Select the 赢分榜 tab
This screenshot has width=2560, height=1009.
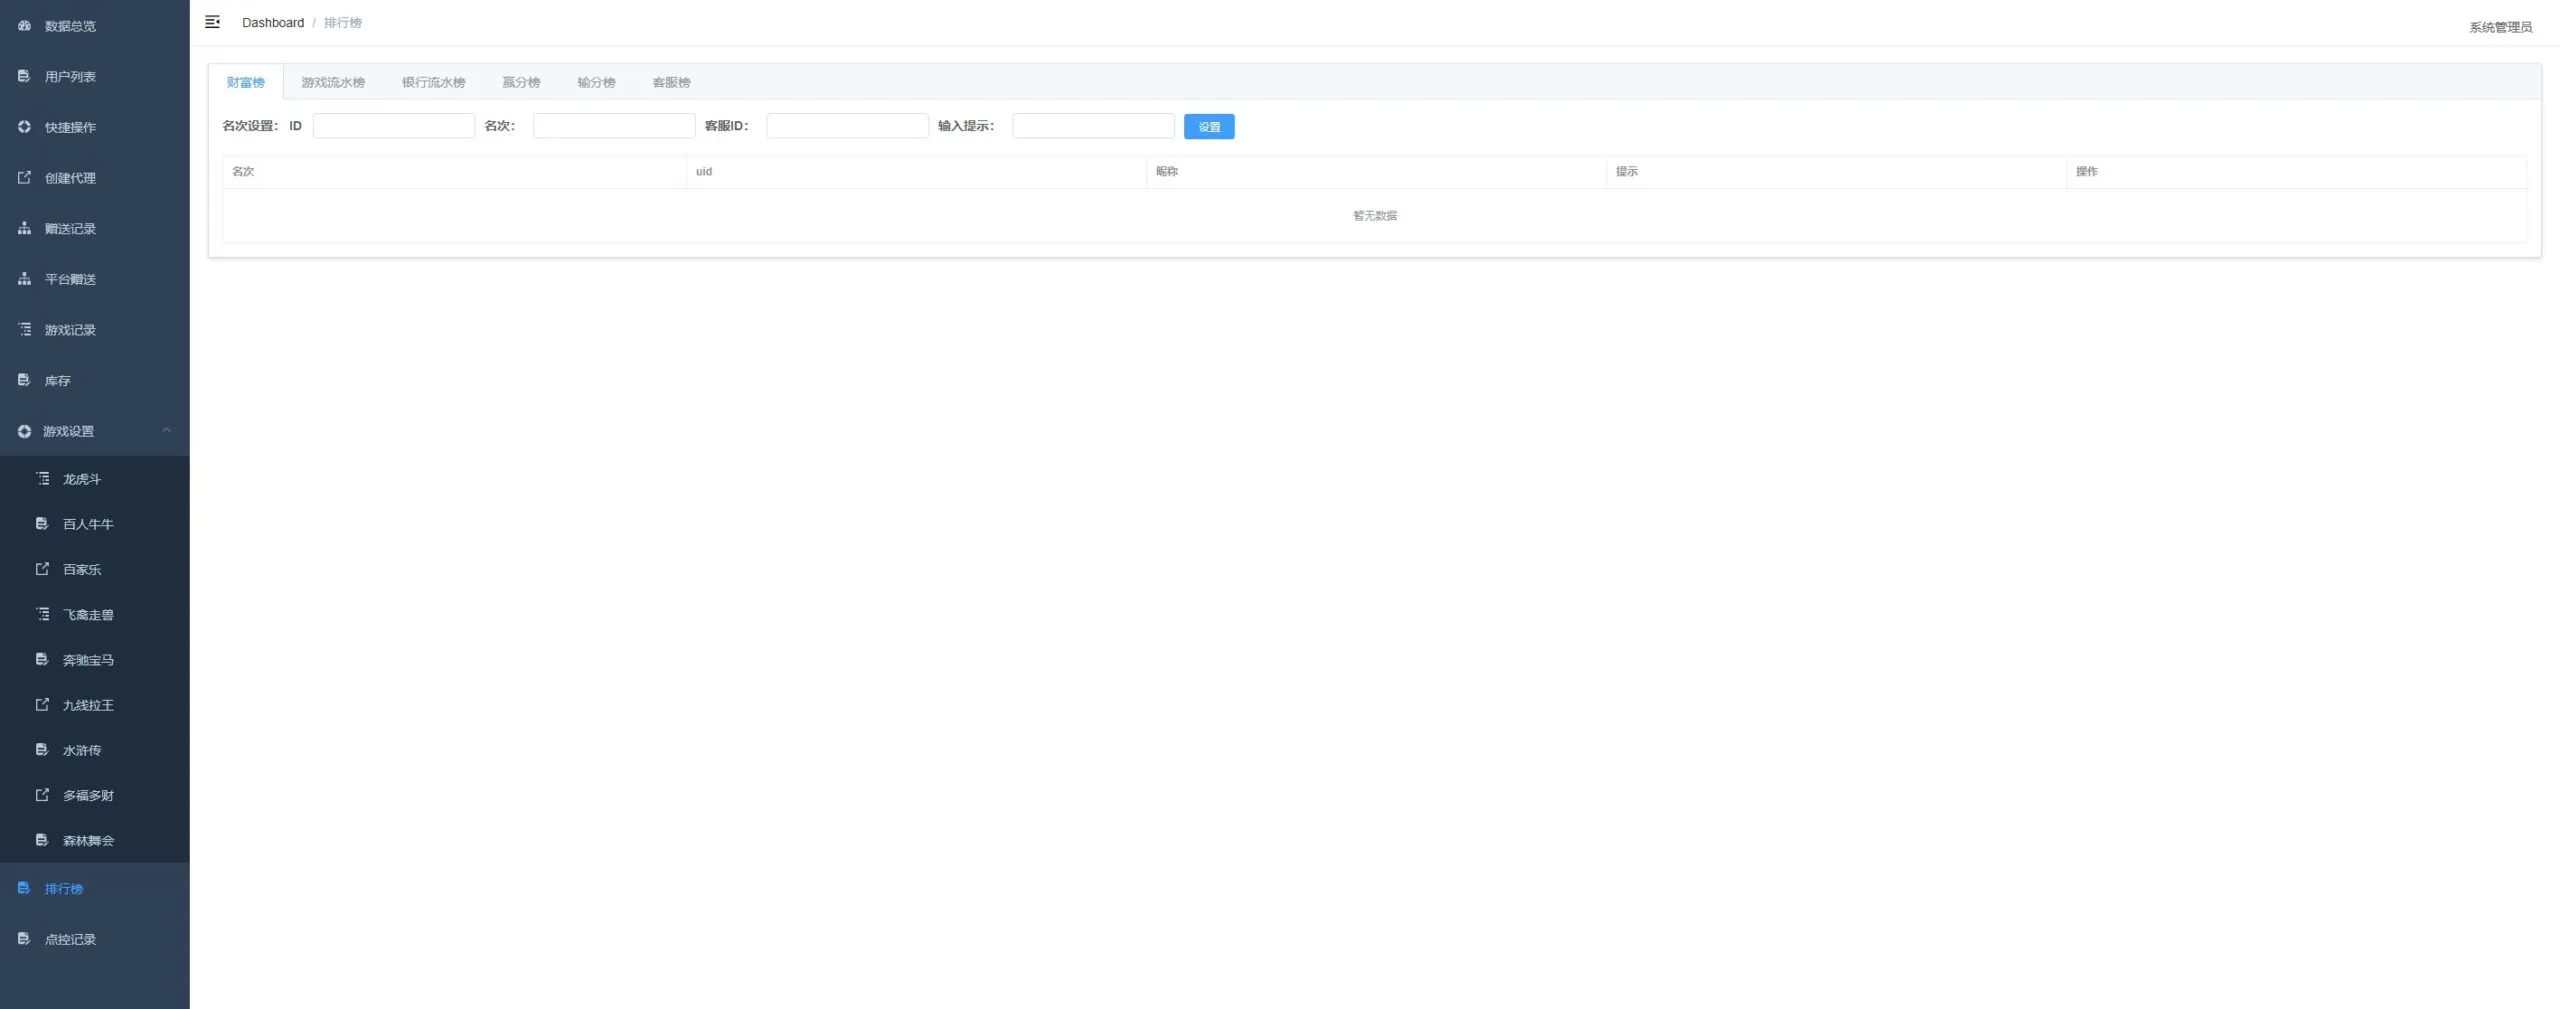click(x=521, y=82)
